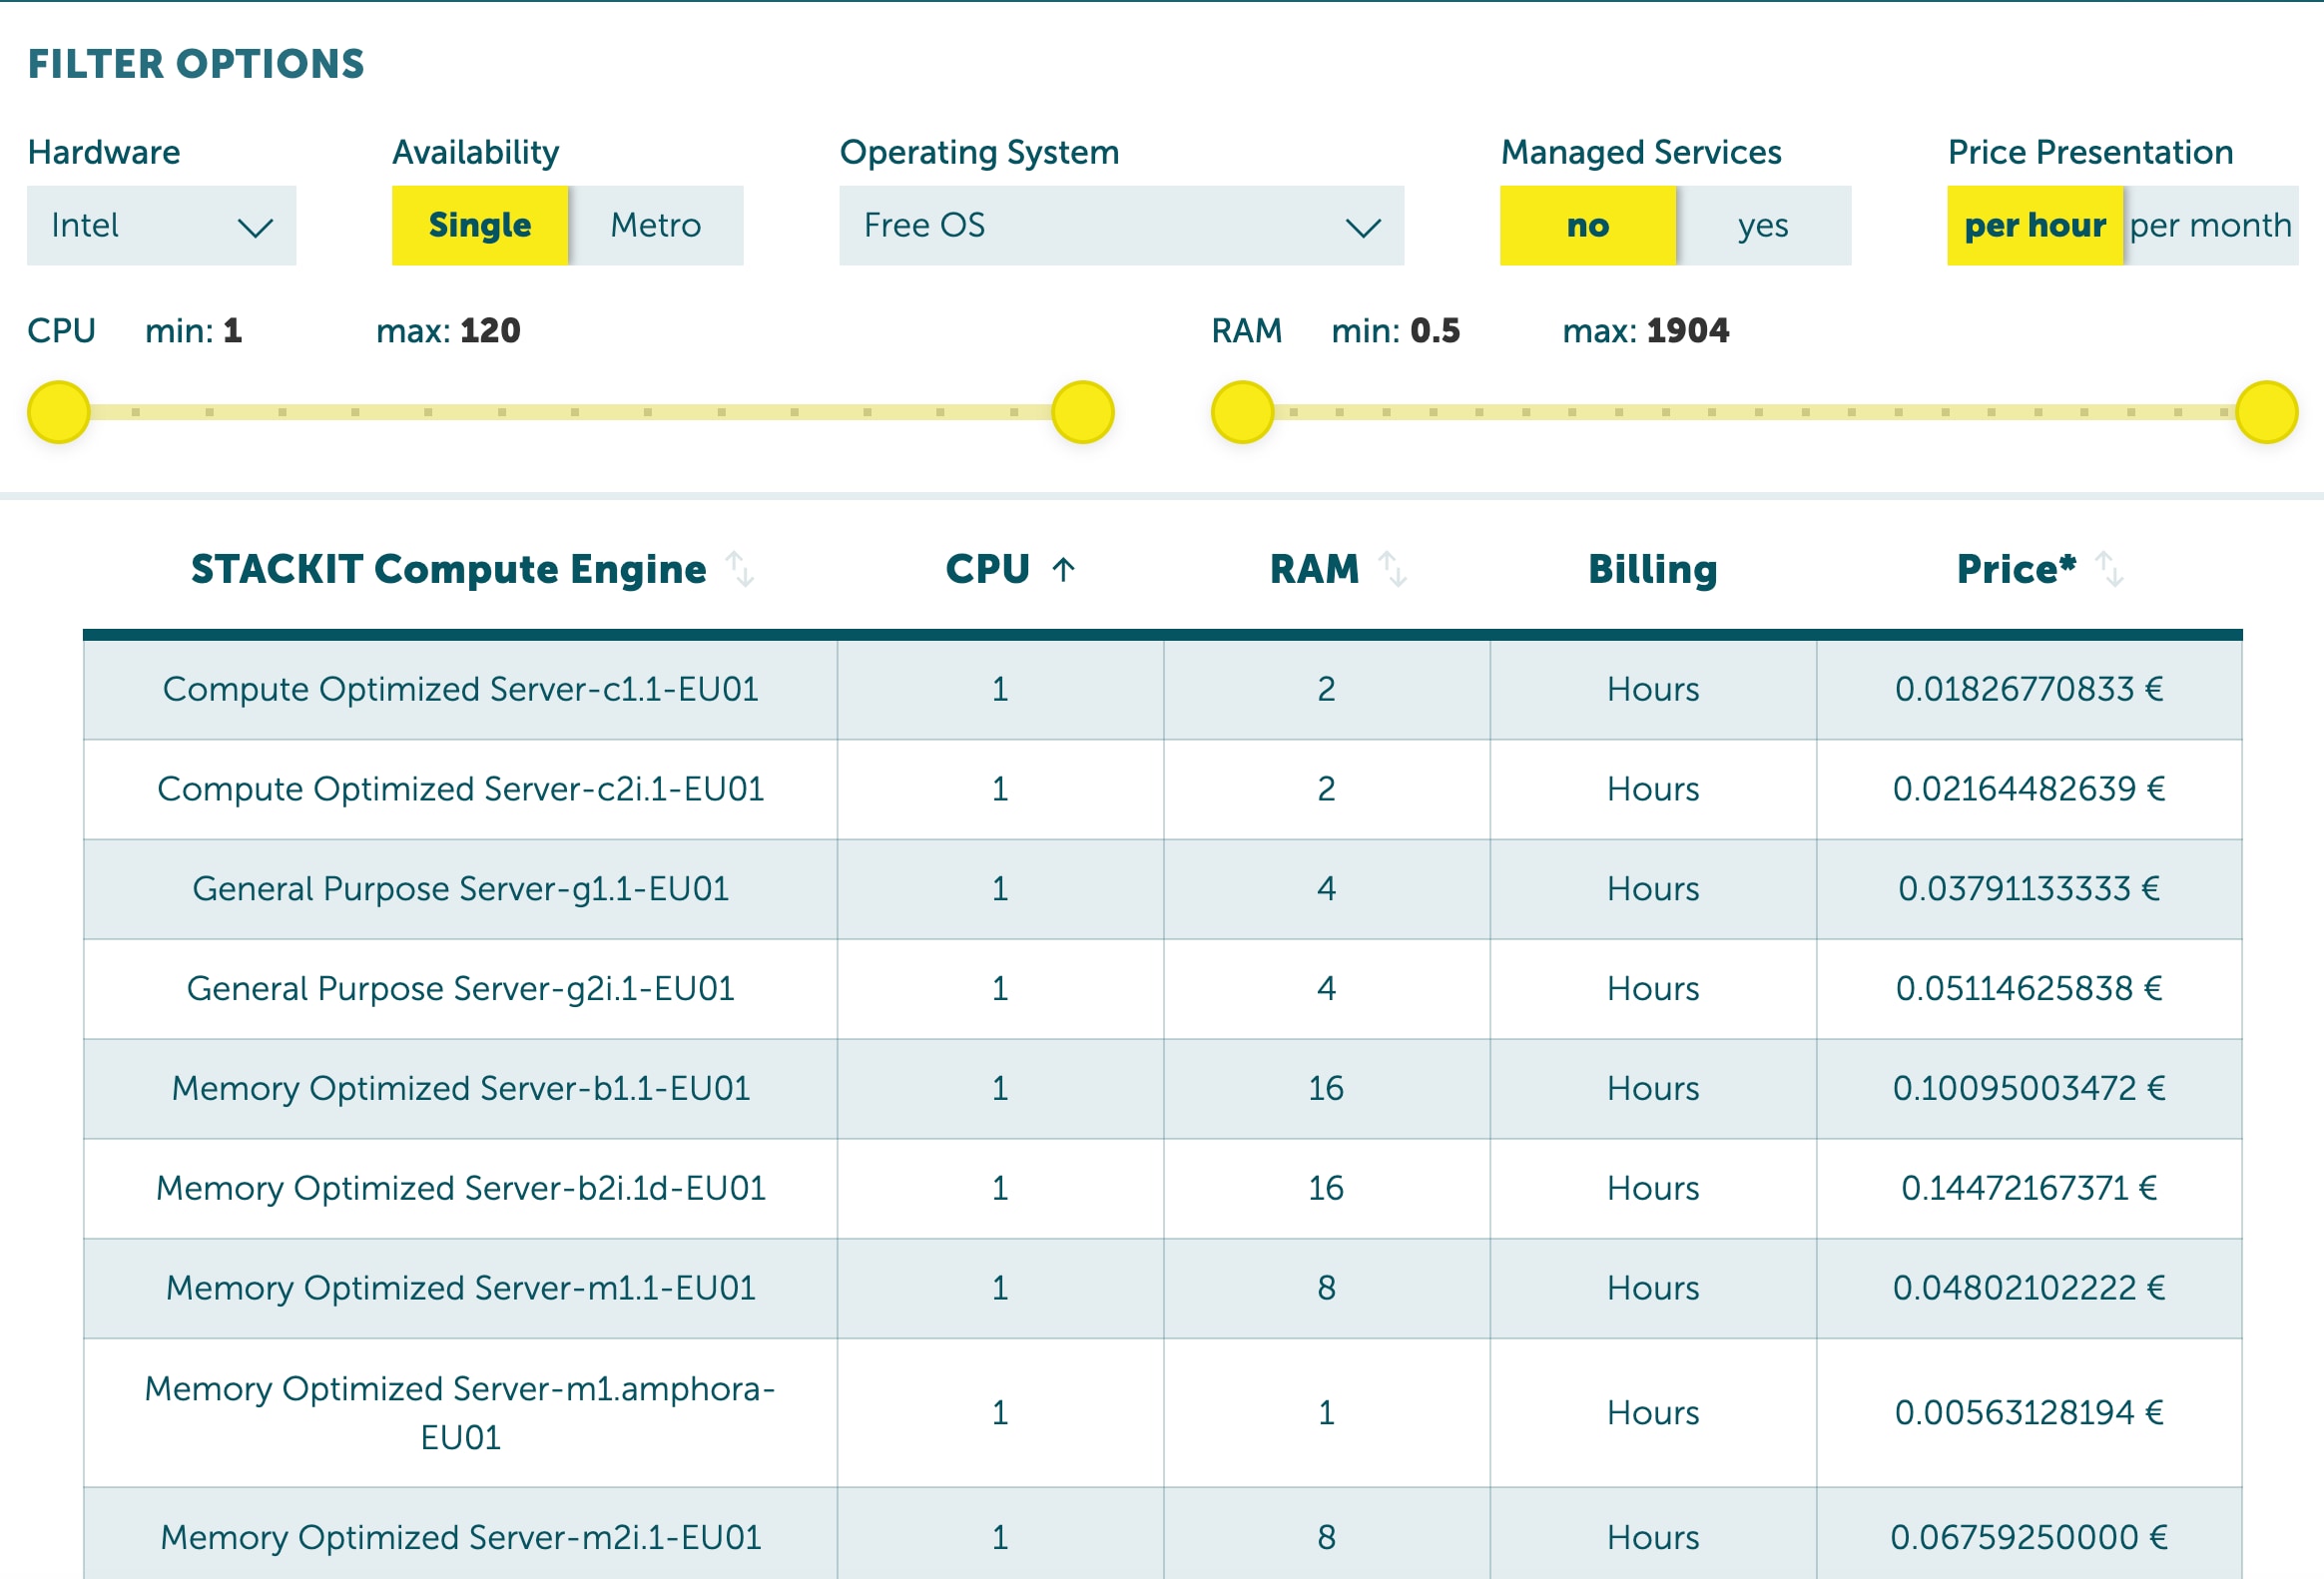Choose per hour price presentation
The width and height of the screenshot is (2324, 1579).
[2035, 225]
